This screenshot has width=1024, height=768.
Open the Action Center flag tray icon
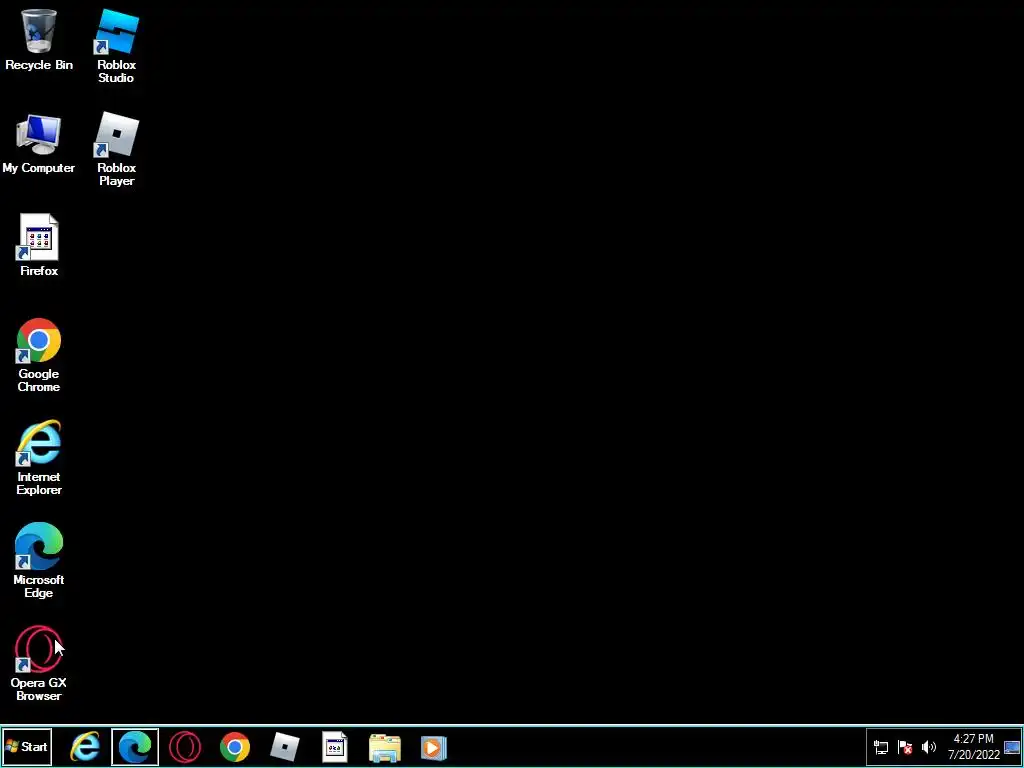[904, 747]
